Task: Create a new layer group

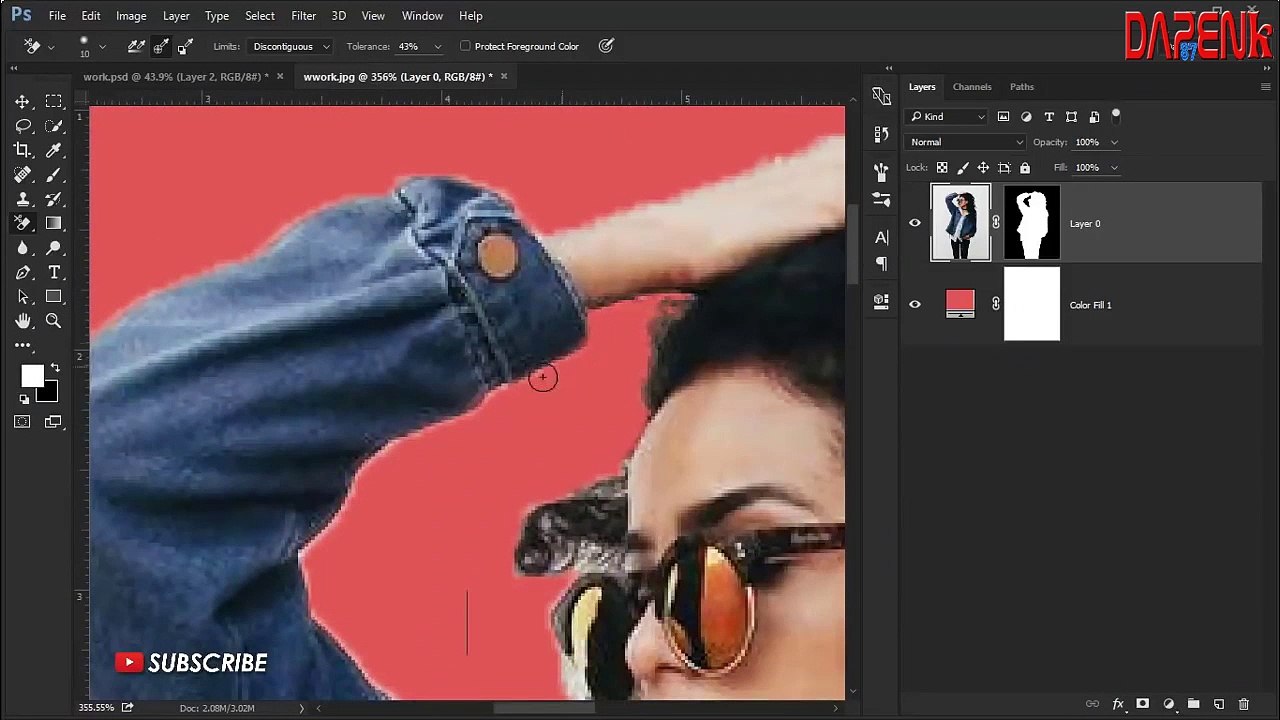Action: [x=1193, y=704]
